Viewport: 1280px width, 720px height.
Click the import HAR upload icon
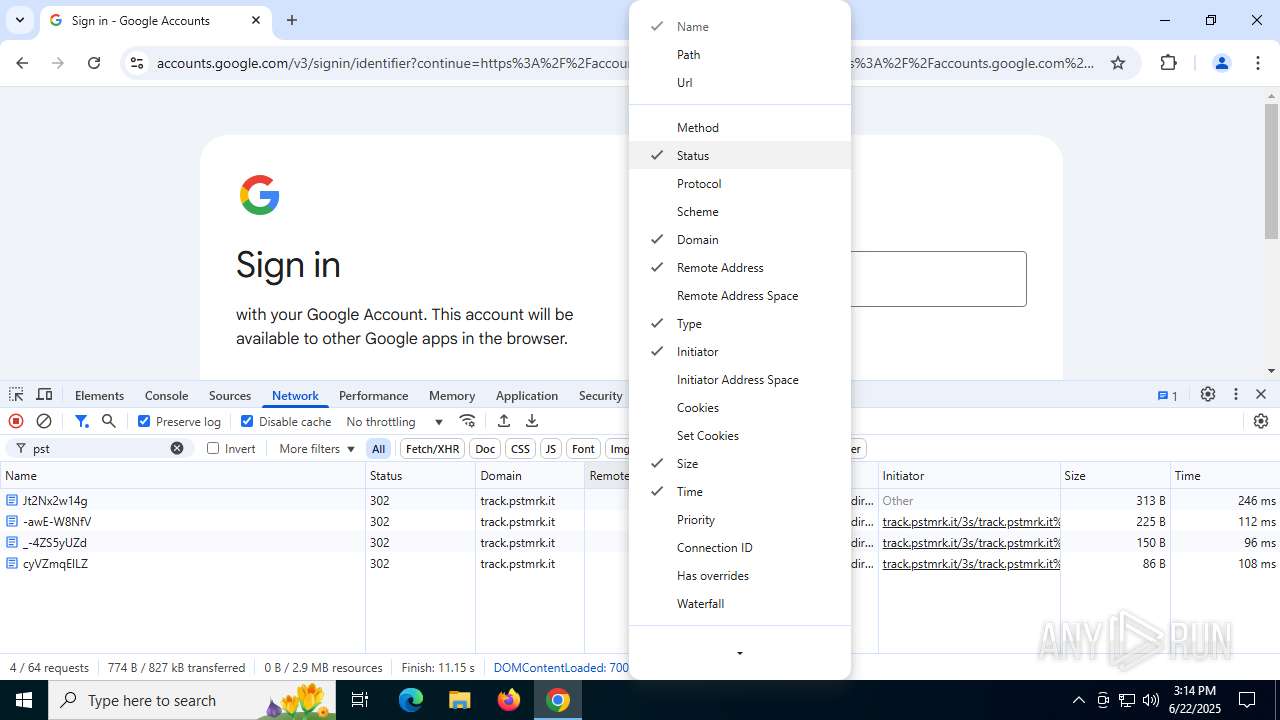point(504,421)
